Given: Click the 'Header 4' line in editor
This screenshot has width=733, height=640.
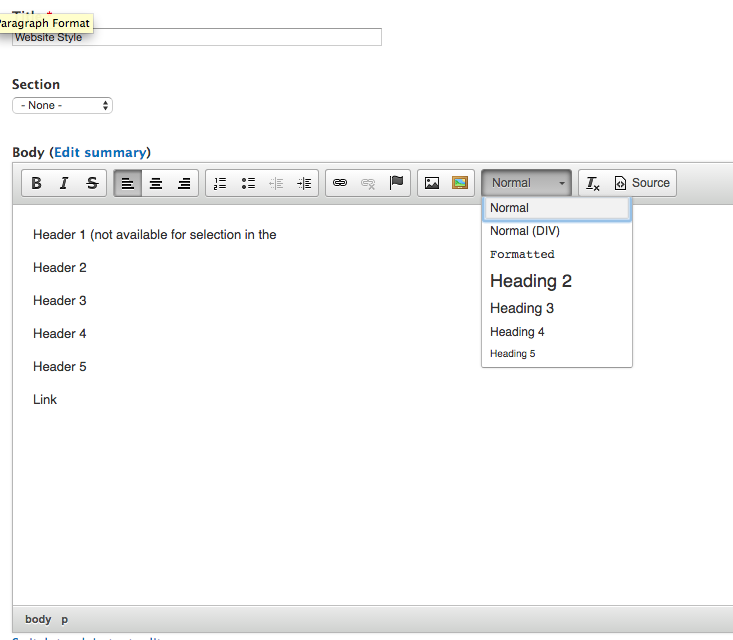Looking at the screenshot, I should point(60,334).
